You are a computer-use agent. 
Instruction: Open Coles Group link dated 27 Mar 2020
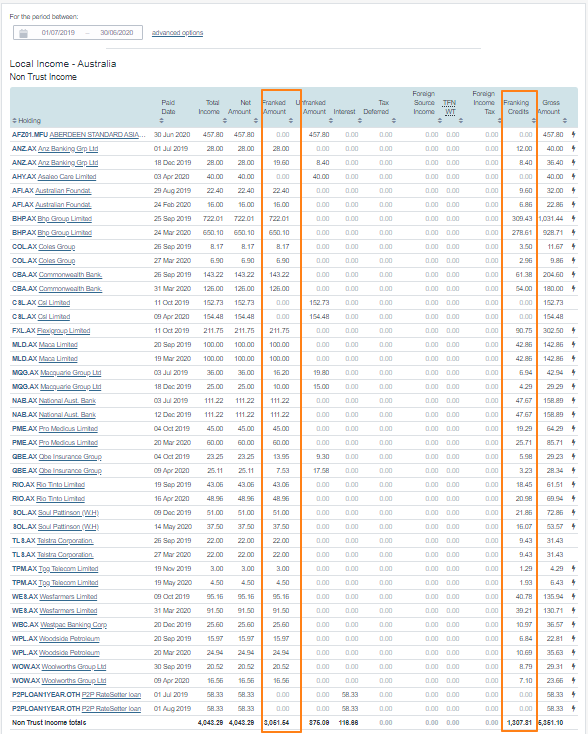pos(57,261)
